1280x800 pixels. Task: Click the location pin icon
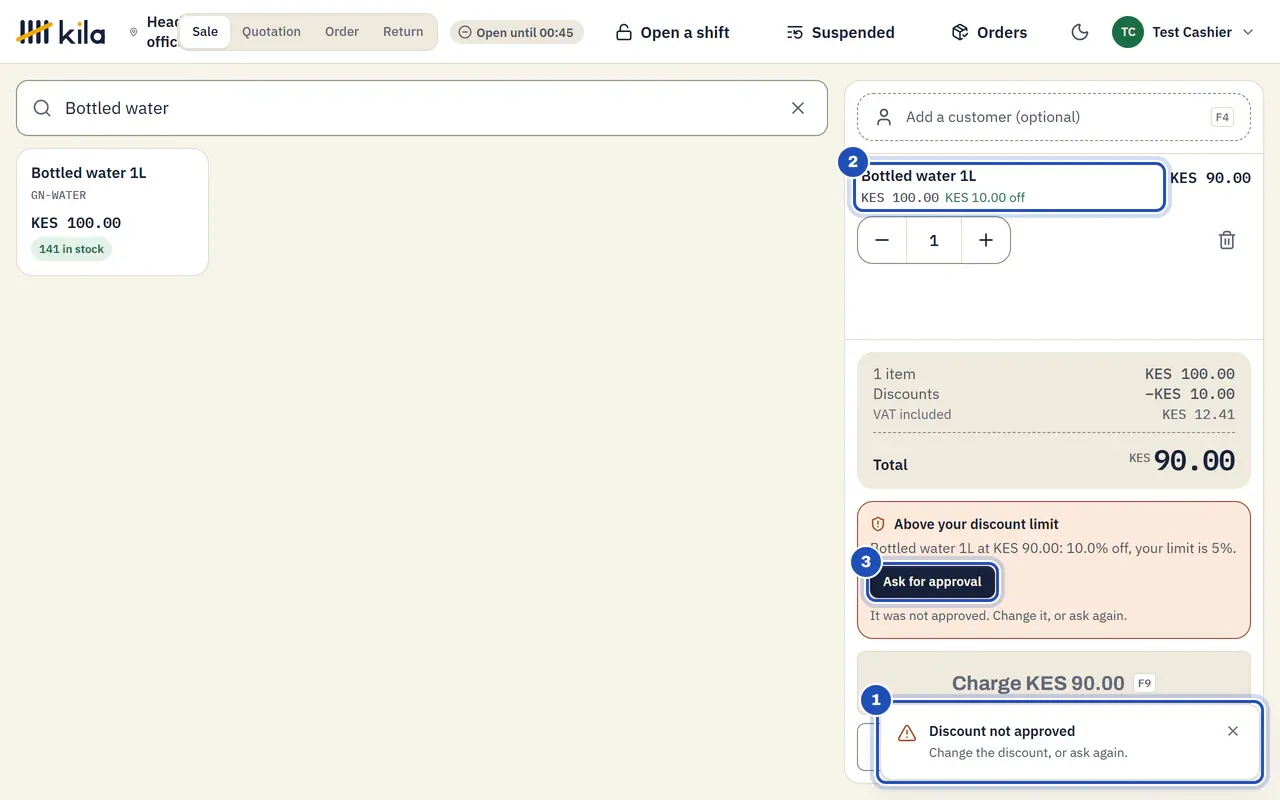tap(134, 32)
